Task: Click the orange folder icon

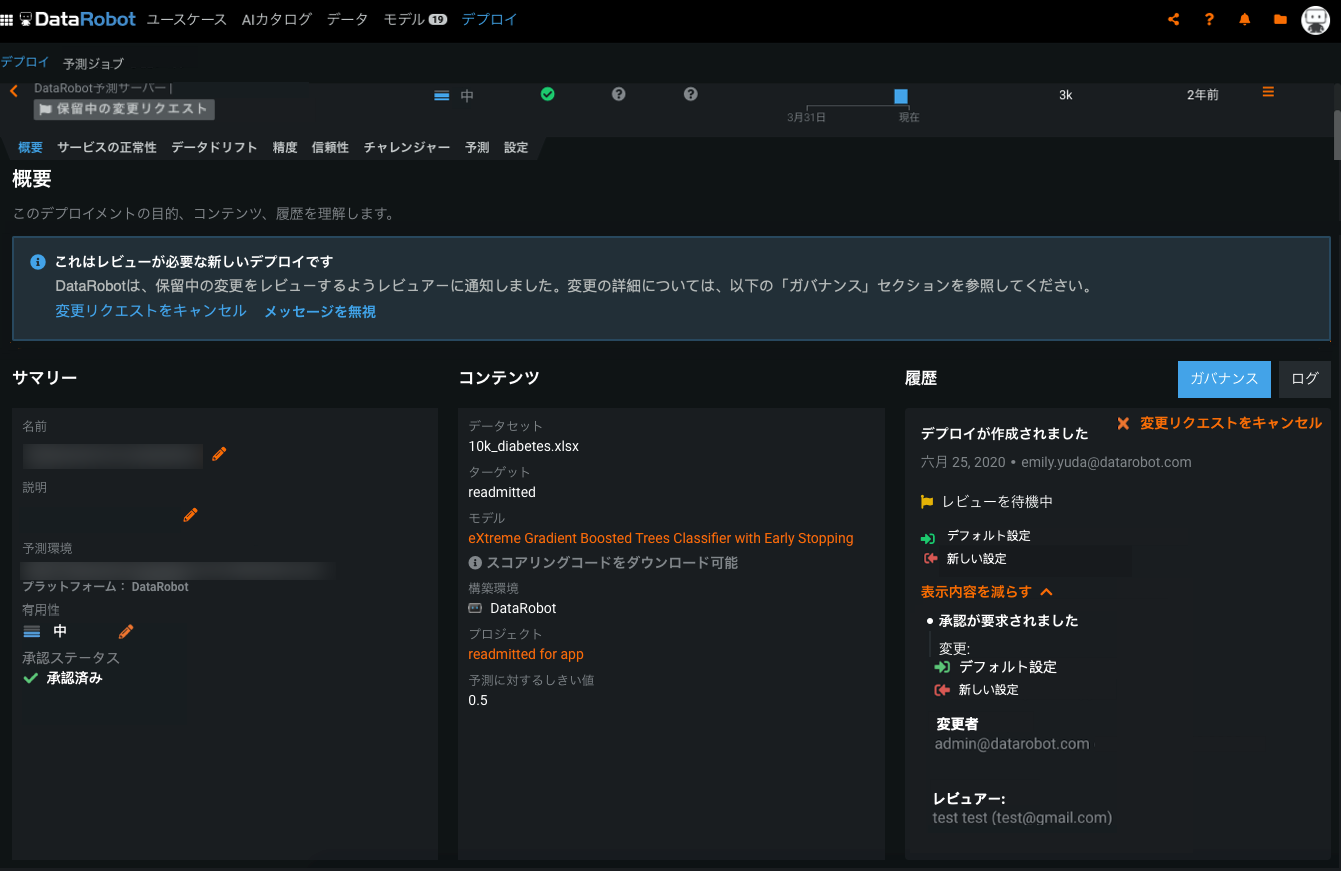Action: coord(1280,19)
